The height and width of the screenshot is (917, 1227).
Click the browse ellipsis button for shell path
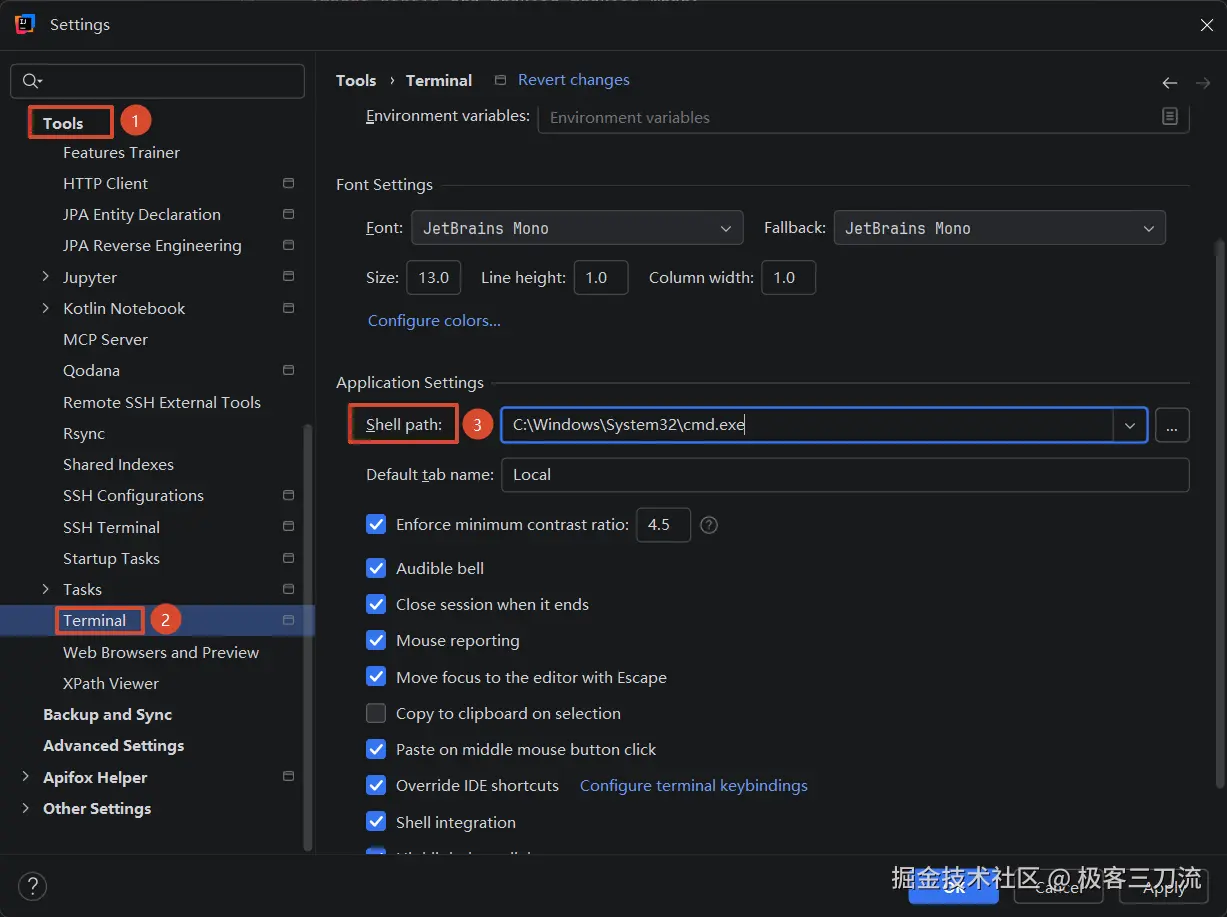1172,425
